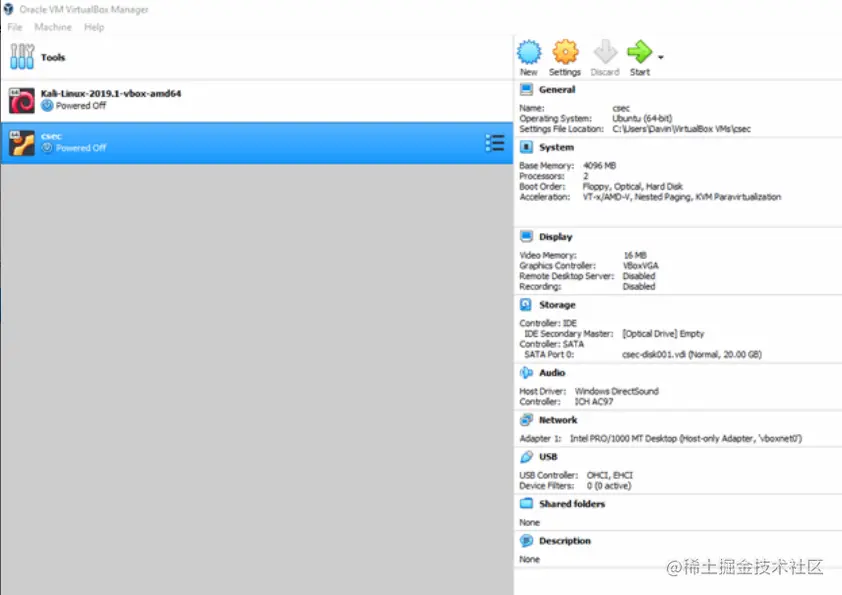Click the Storage disk icon
This screenshot has height=595, width=842.
pyautogui.click(x=526, y=304)
